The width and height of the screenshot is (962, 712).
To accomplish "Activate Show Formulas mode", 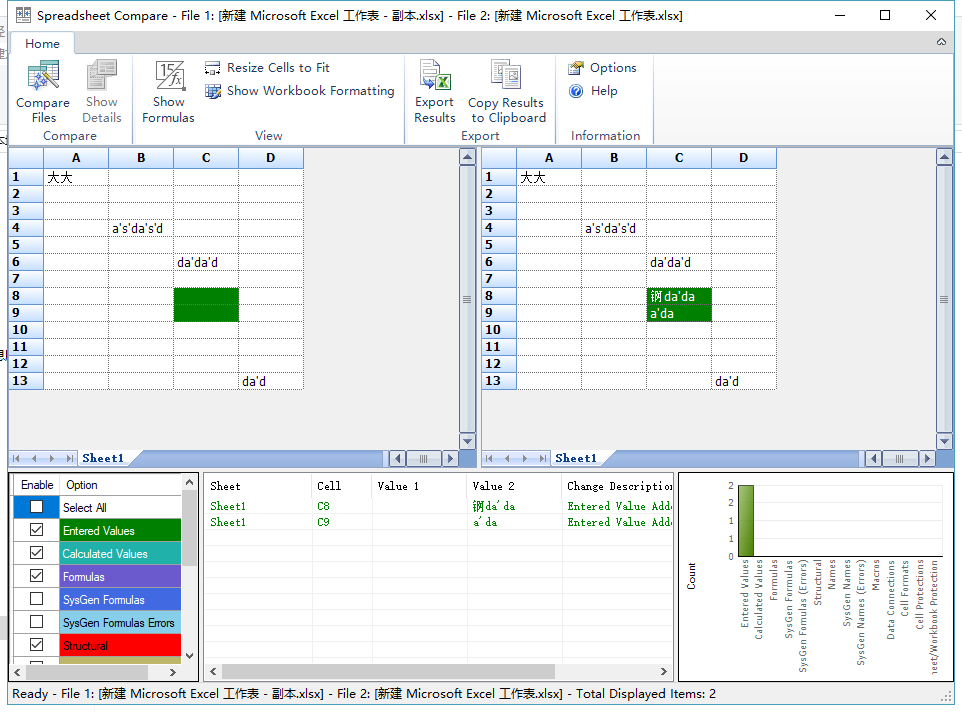I will pos(168,90).
